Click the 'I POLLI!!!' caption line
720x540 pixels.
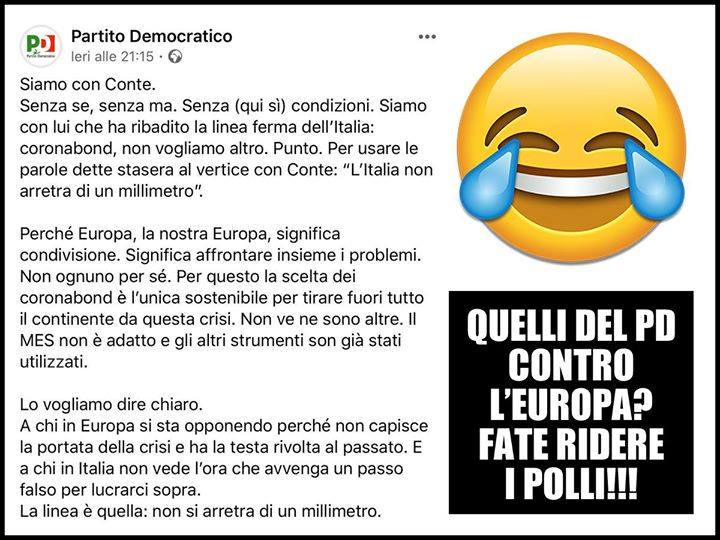click(572, 483)
